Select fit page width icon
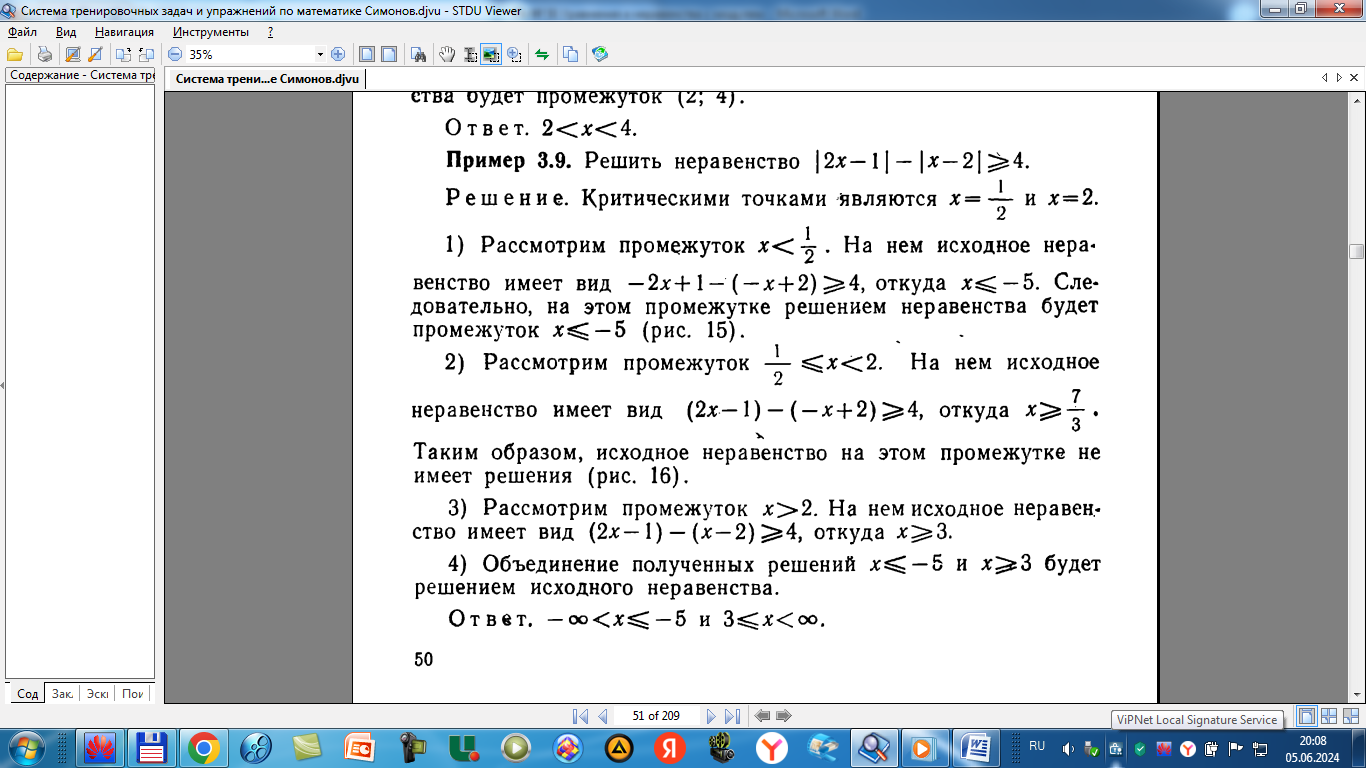 point(390,54)
